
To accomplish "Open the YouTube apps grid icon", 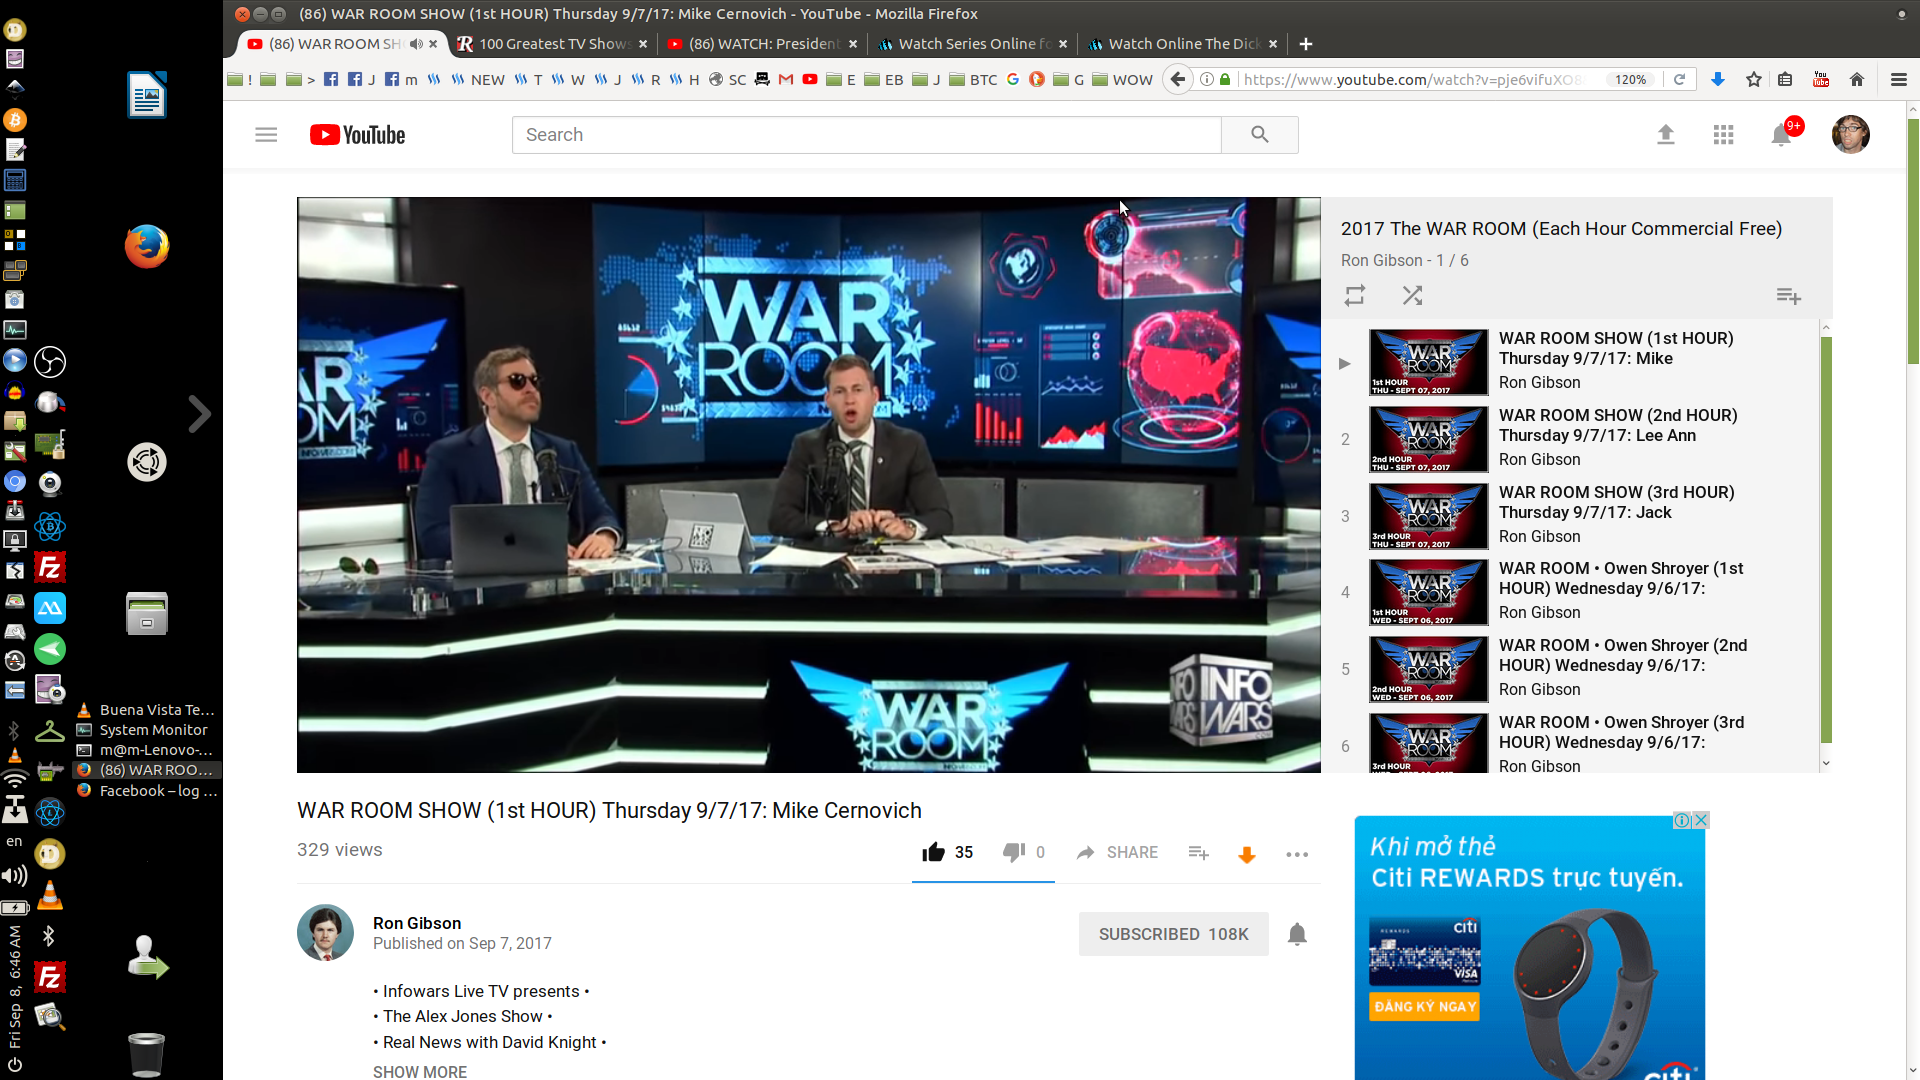I will (x=1723, y=134).
